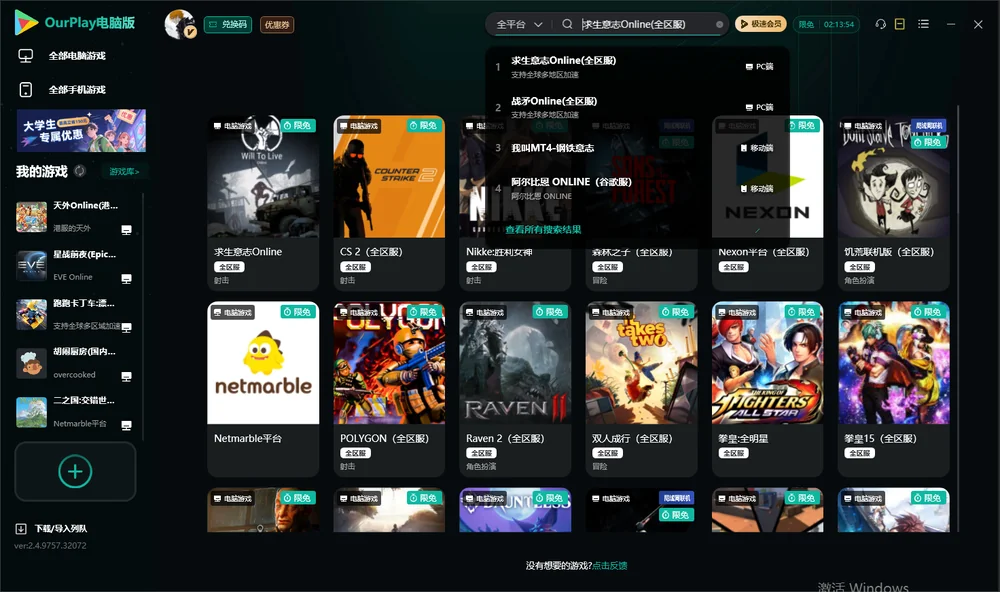Image resolution: width=1000 pixels, height=592 pixels.
Task: Click the refresh icon beside 我的游戏
Action: click(80, 171)
